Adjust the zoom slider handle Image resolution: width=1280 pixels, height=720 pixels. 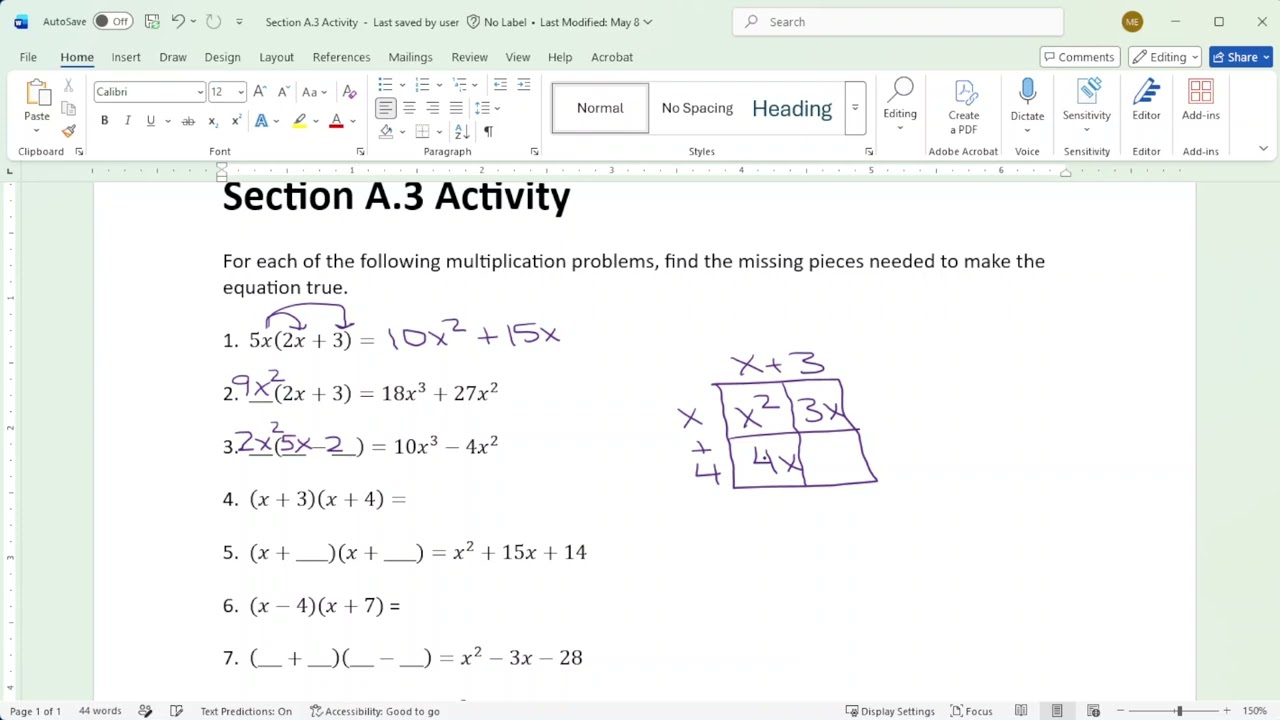(1179, 711)
